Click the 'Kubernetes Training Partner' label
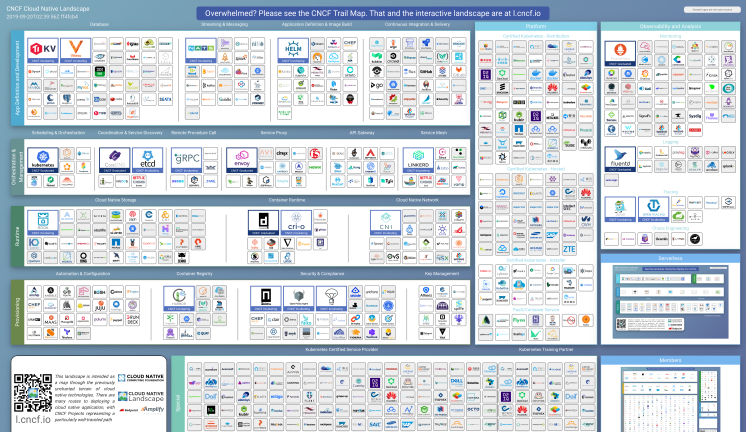This screenshot has width=746, height=432. (x=546, y=349)
